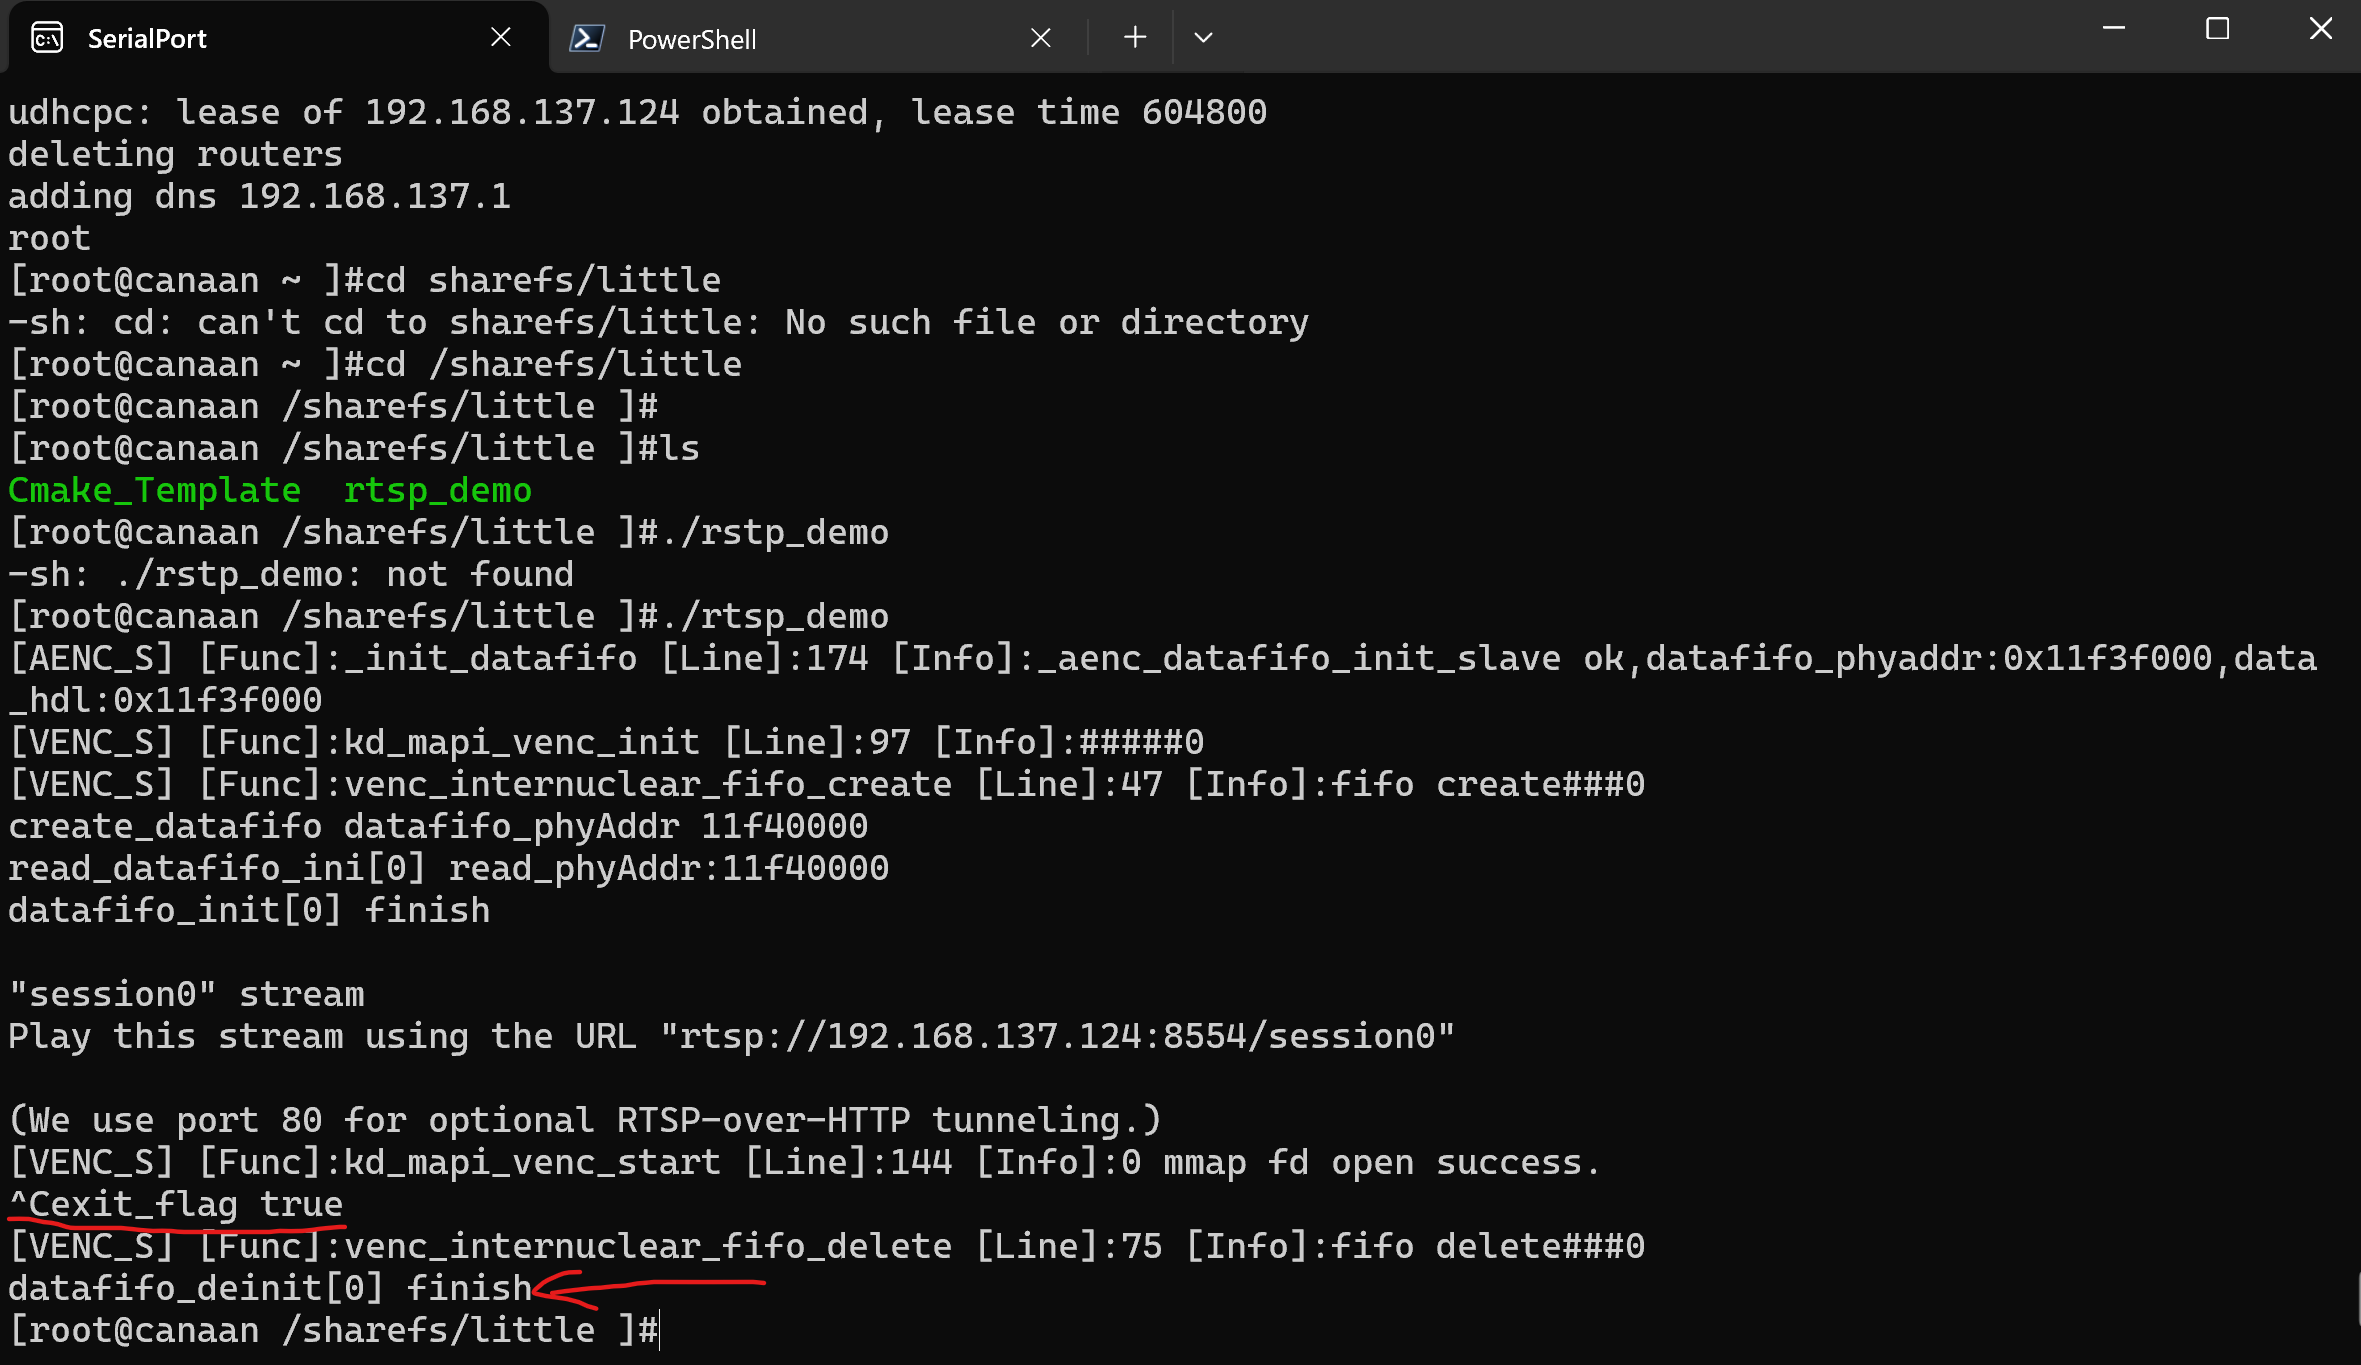This screenshot has width=2361, height=1365.
Task: Close the PowerShell tab
Action: coord(1040,38)
